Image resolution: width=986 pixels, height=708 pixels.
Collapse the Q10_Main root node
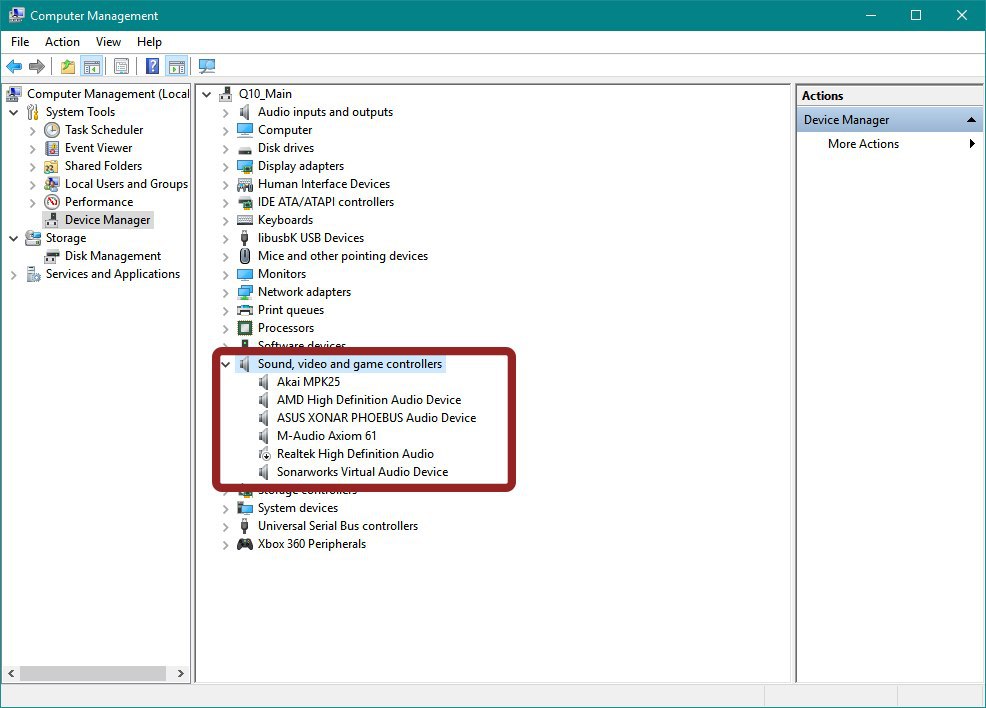click(x=206, y=94)
